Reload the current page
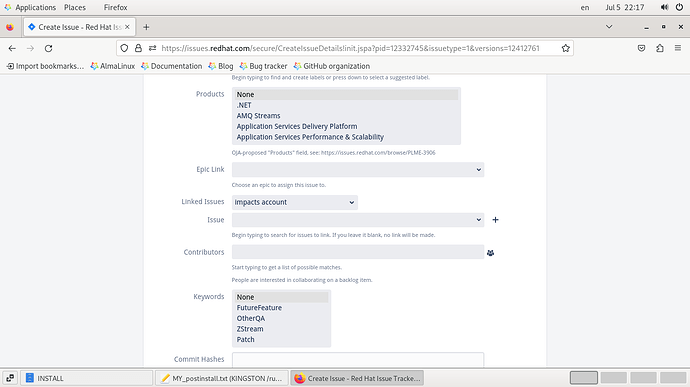 coord(48,48)
